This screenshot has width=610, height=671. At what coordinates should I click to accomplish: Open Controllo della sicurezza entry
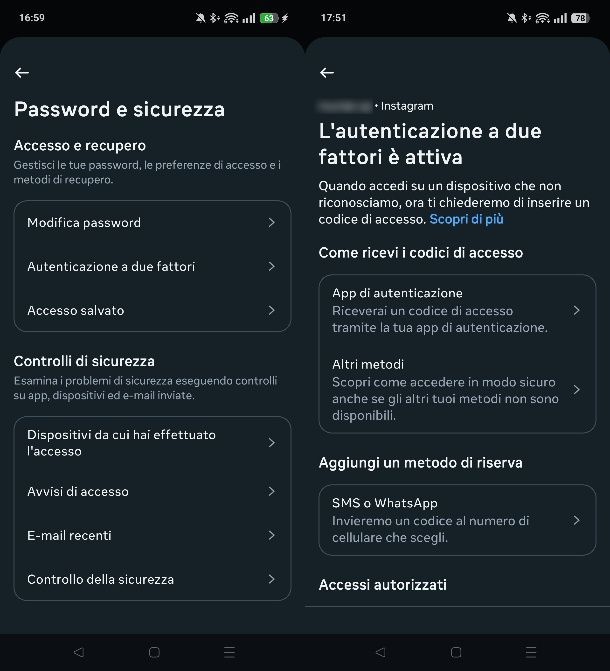152,580
